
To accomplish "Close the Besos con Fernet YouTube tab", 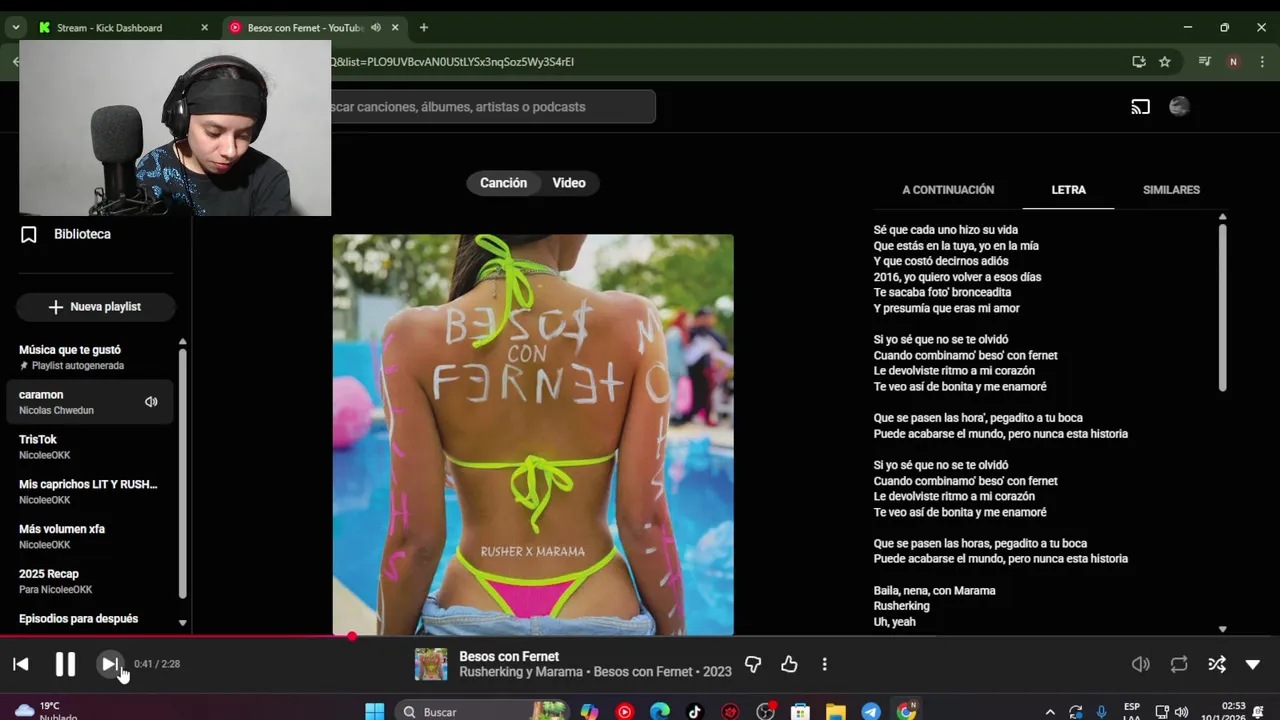I will pyautogui.click(x=395, y=28).
